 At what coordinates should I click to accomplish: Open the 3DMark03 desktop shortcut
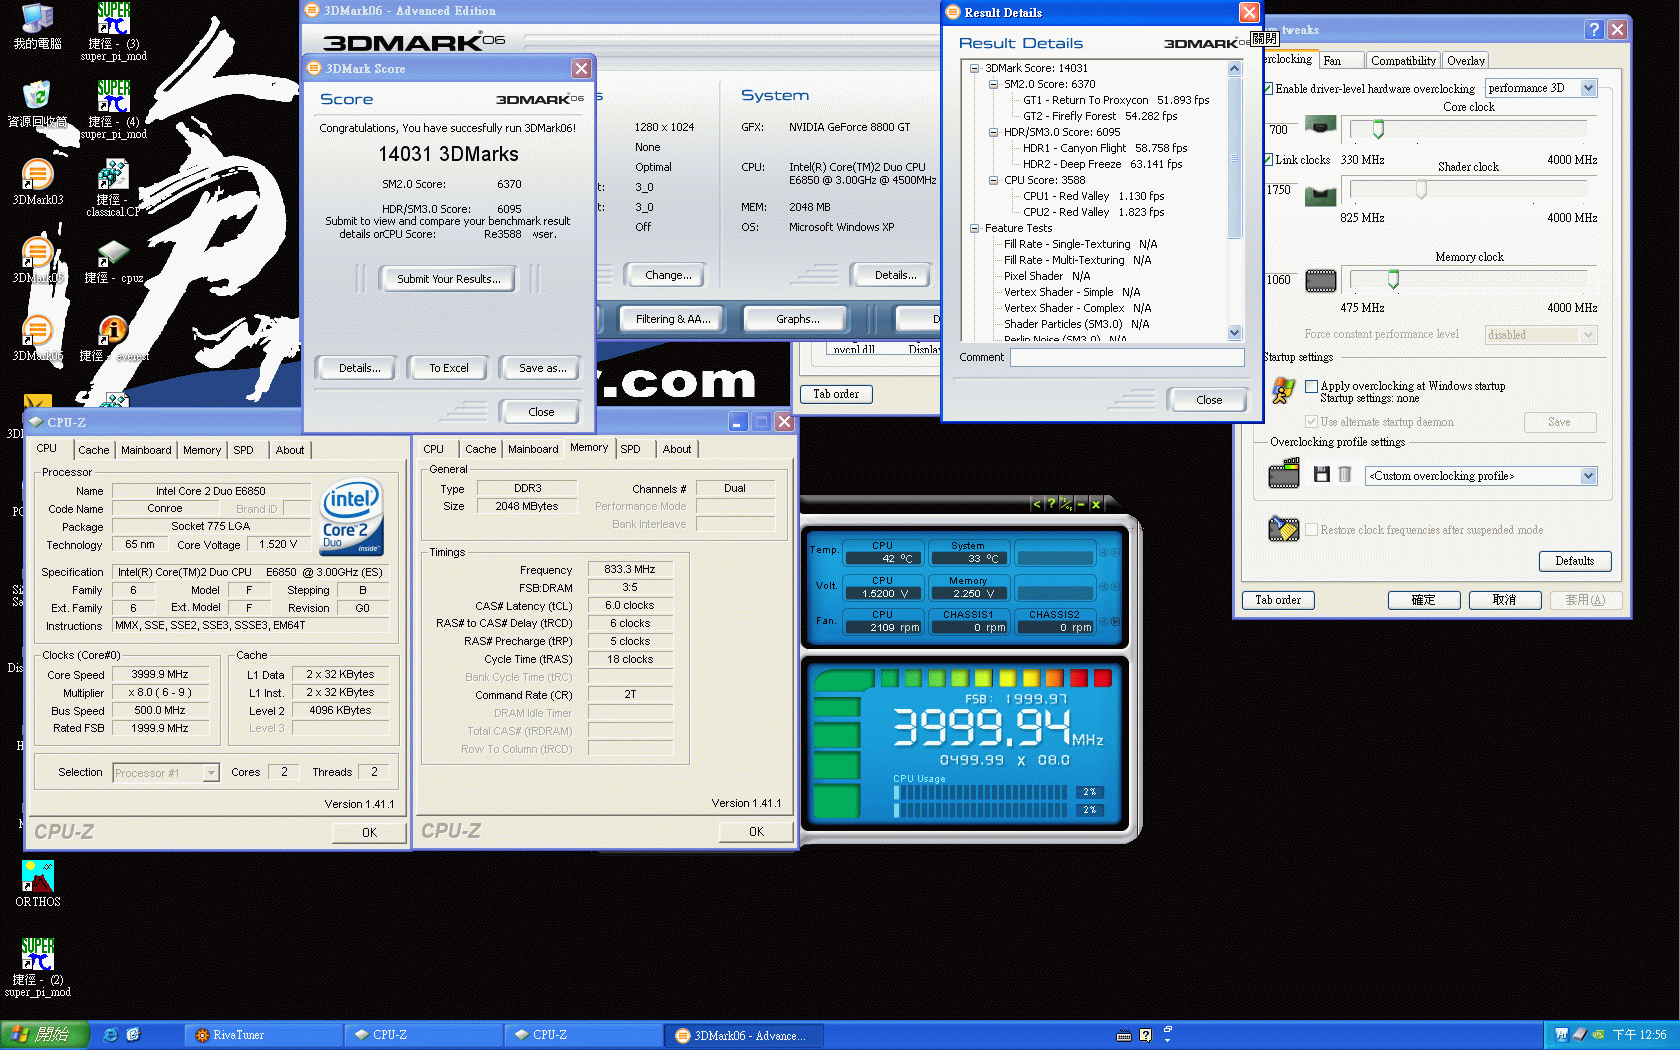[37, 182]
